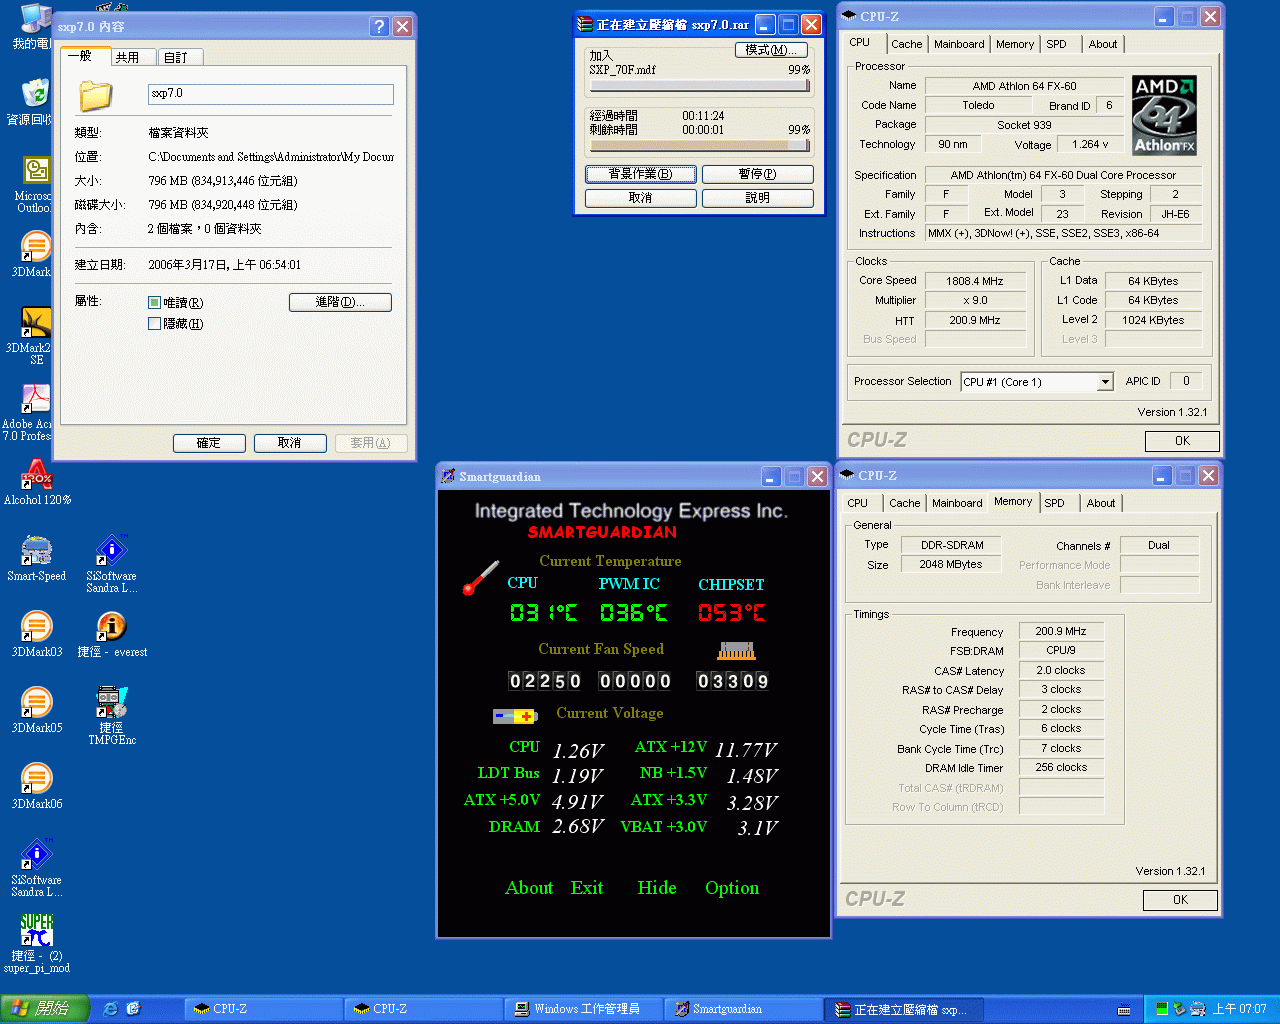
Task: Click 暫停(P) pause button in WinRAR
Action: point(758,174)
